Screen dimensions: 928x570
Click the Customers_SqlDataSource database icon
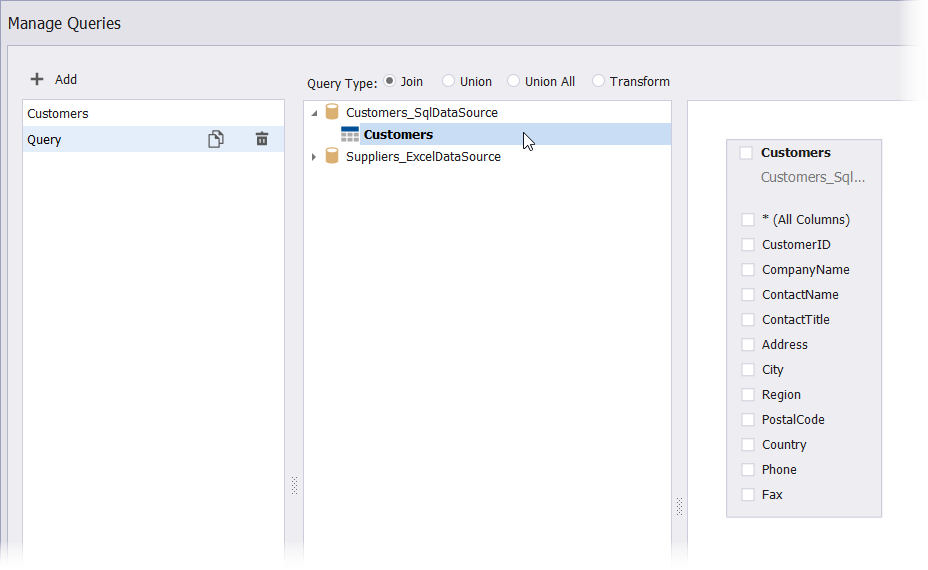[x=332, y=113]
